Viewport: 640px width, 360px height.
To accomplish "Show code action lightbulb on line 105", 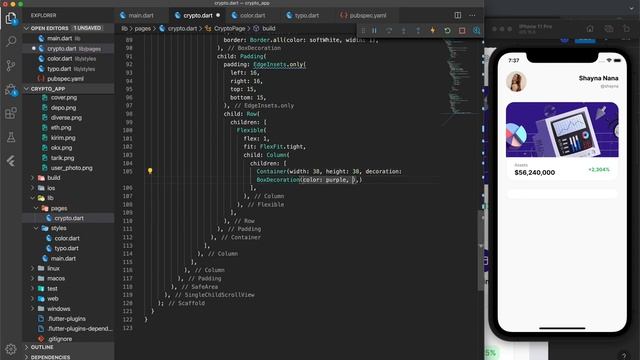I will tap(150, 171).
